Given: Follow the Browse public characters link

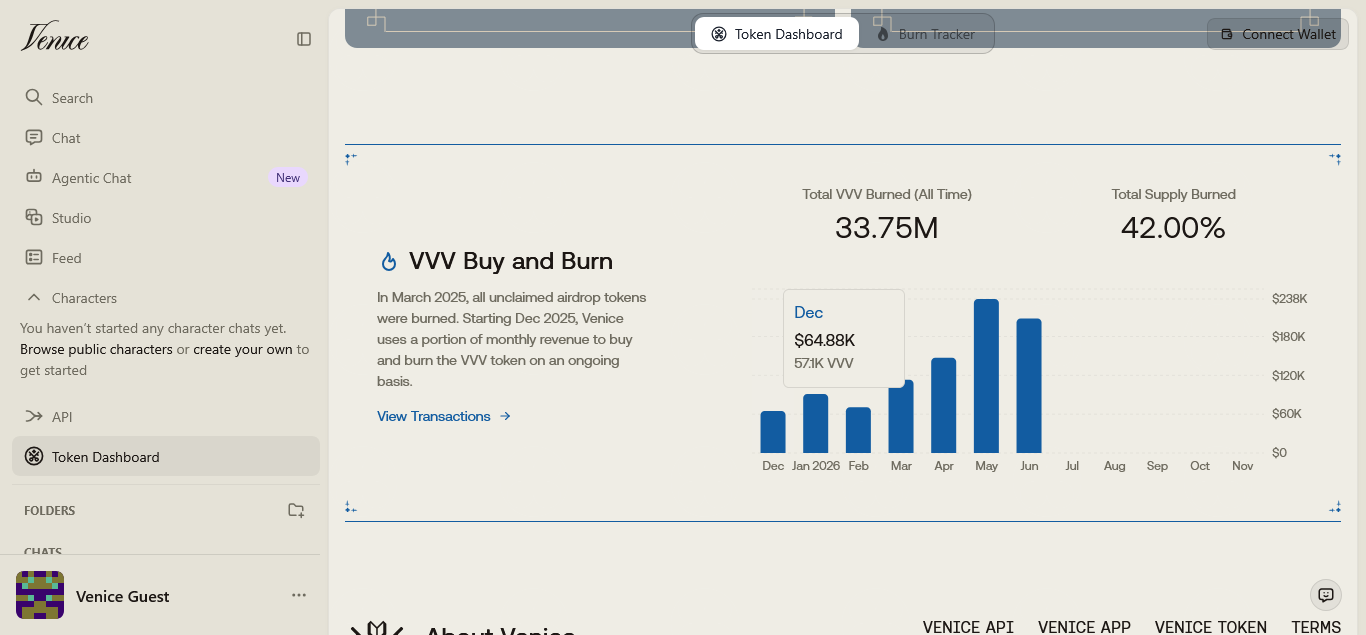Looking at the screenshot, I should tap(96, 349).
